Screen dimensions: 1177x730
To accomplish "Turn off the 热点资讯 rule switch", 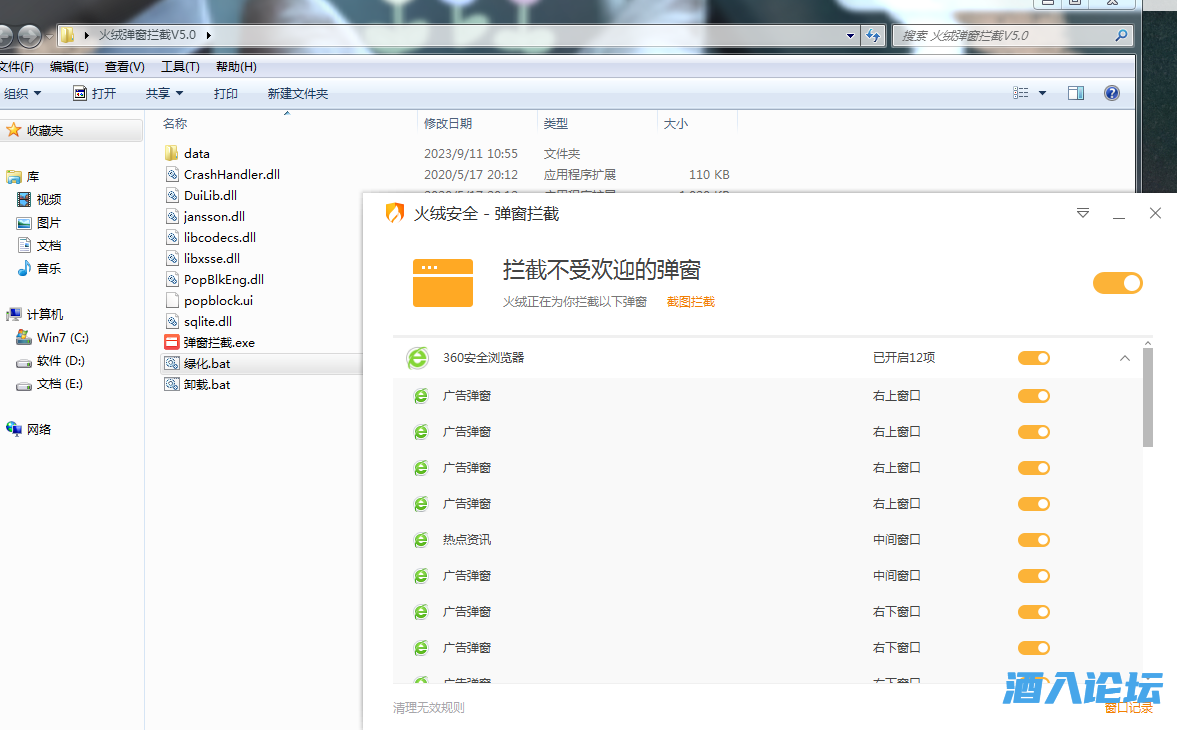I will [x=1034, y=540].
